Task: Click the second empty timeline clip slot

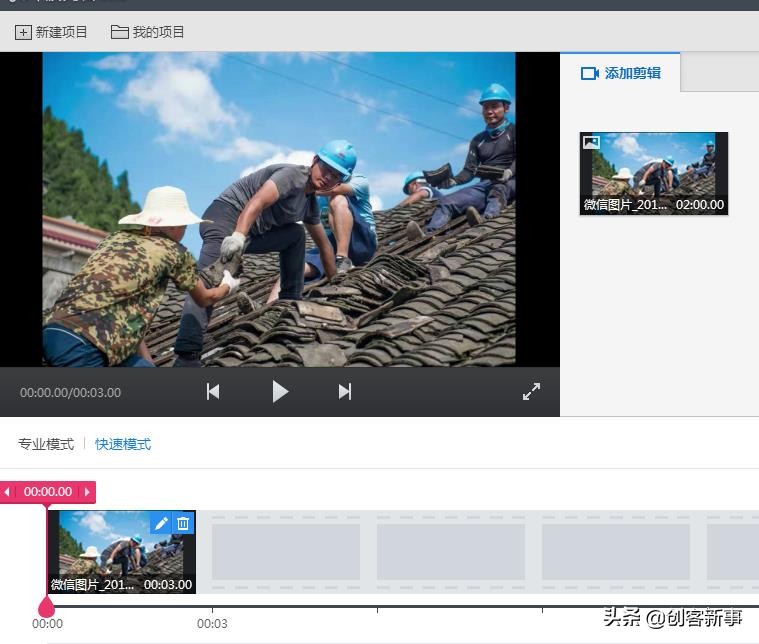Action: [x=451, y=552]
